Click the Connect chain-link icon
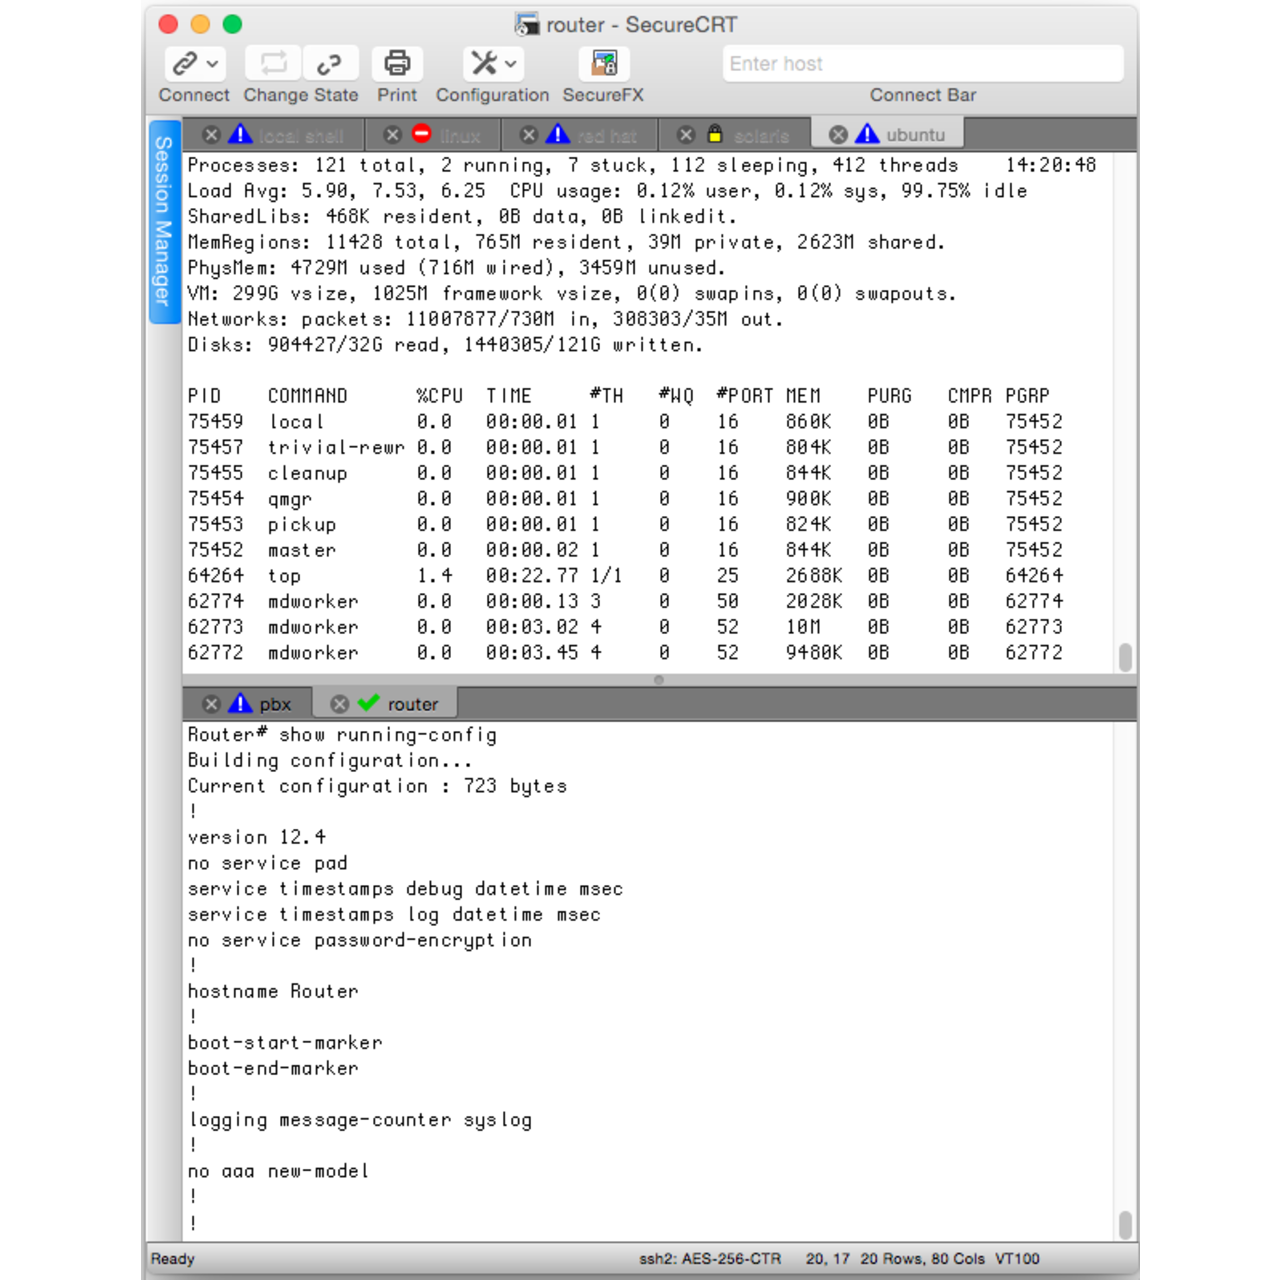1280x1280 pixels. pos(185,64)
